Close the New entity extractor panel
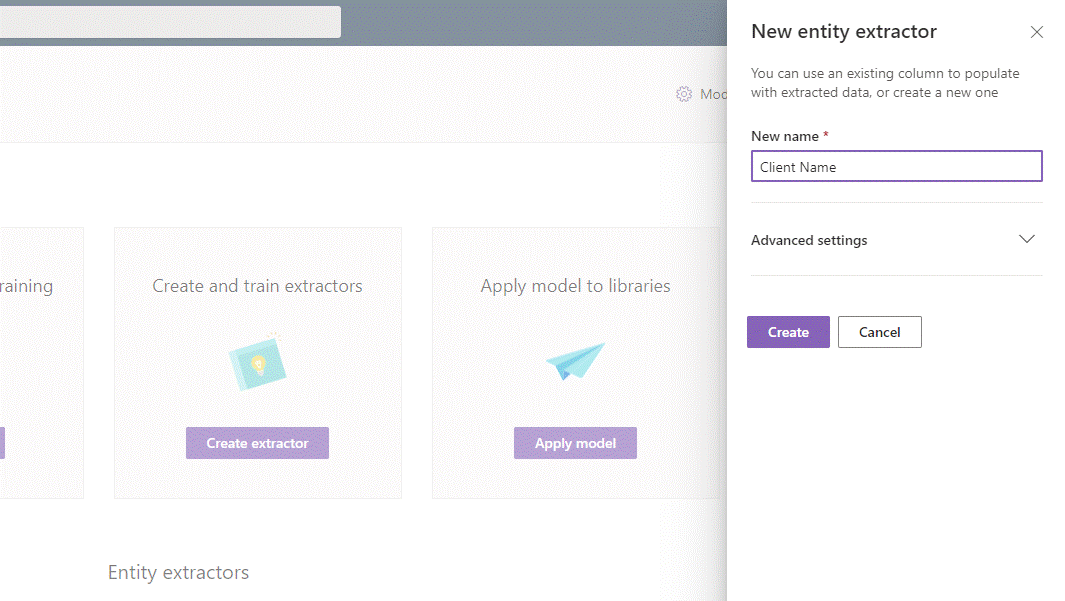The image size is (1065, 601). 1036,32
